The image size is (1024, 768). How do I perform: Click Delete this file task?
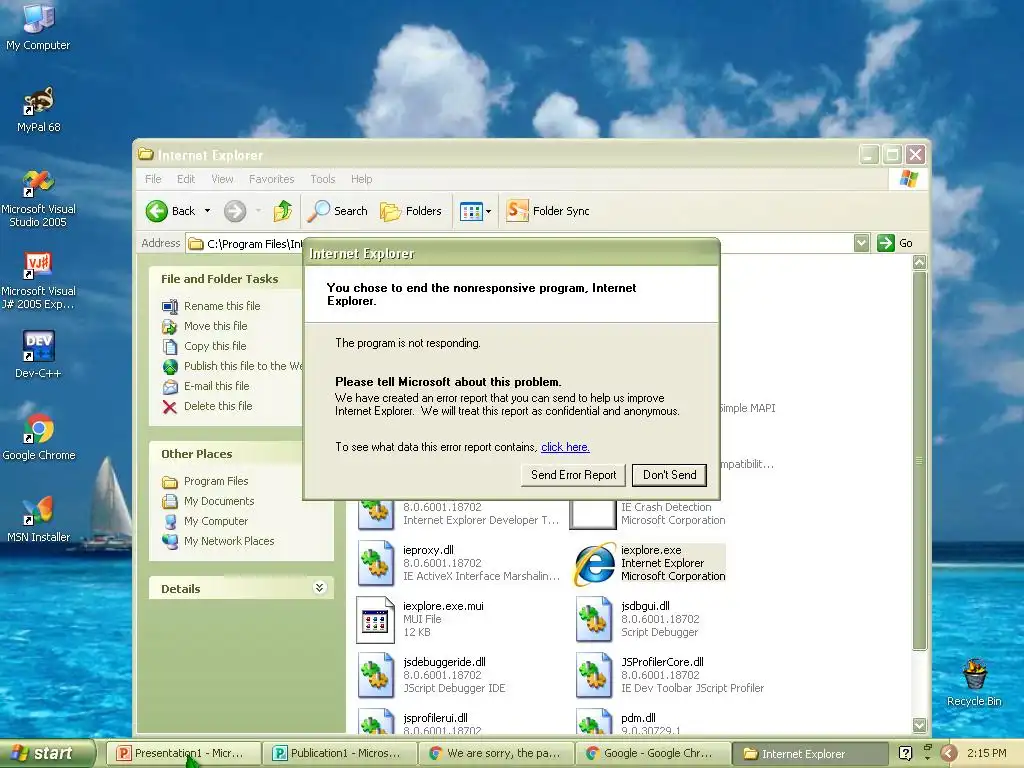217,406
